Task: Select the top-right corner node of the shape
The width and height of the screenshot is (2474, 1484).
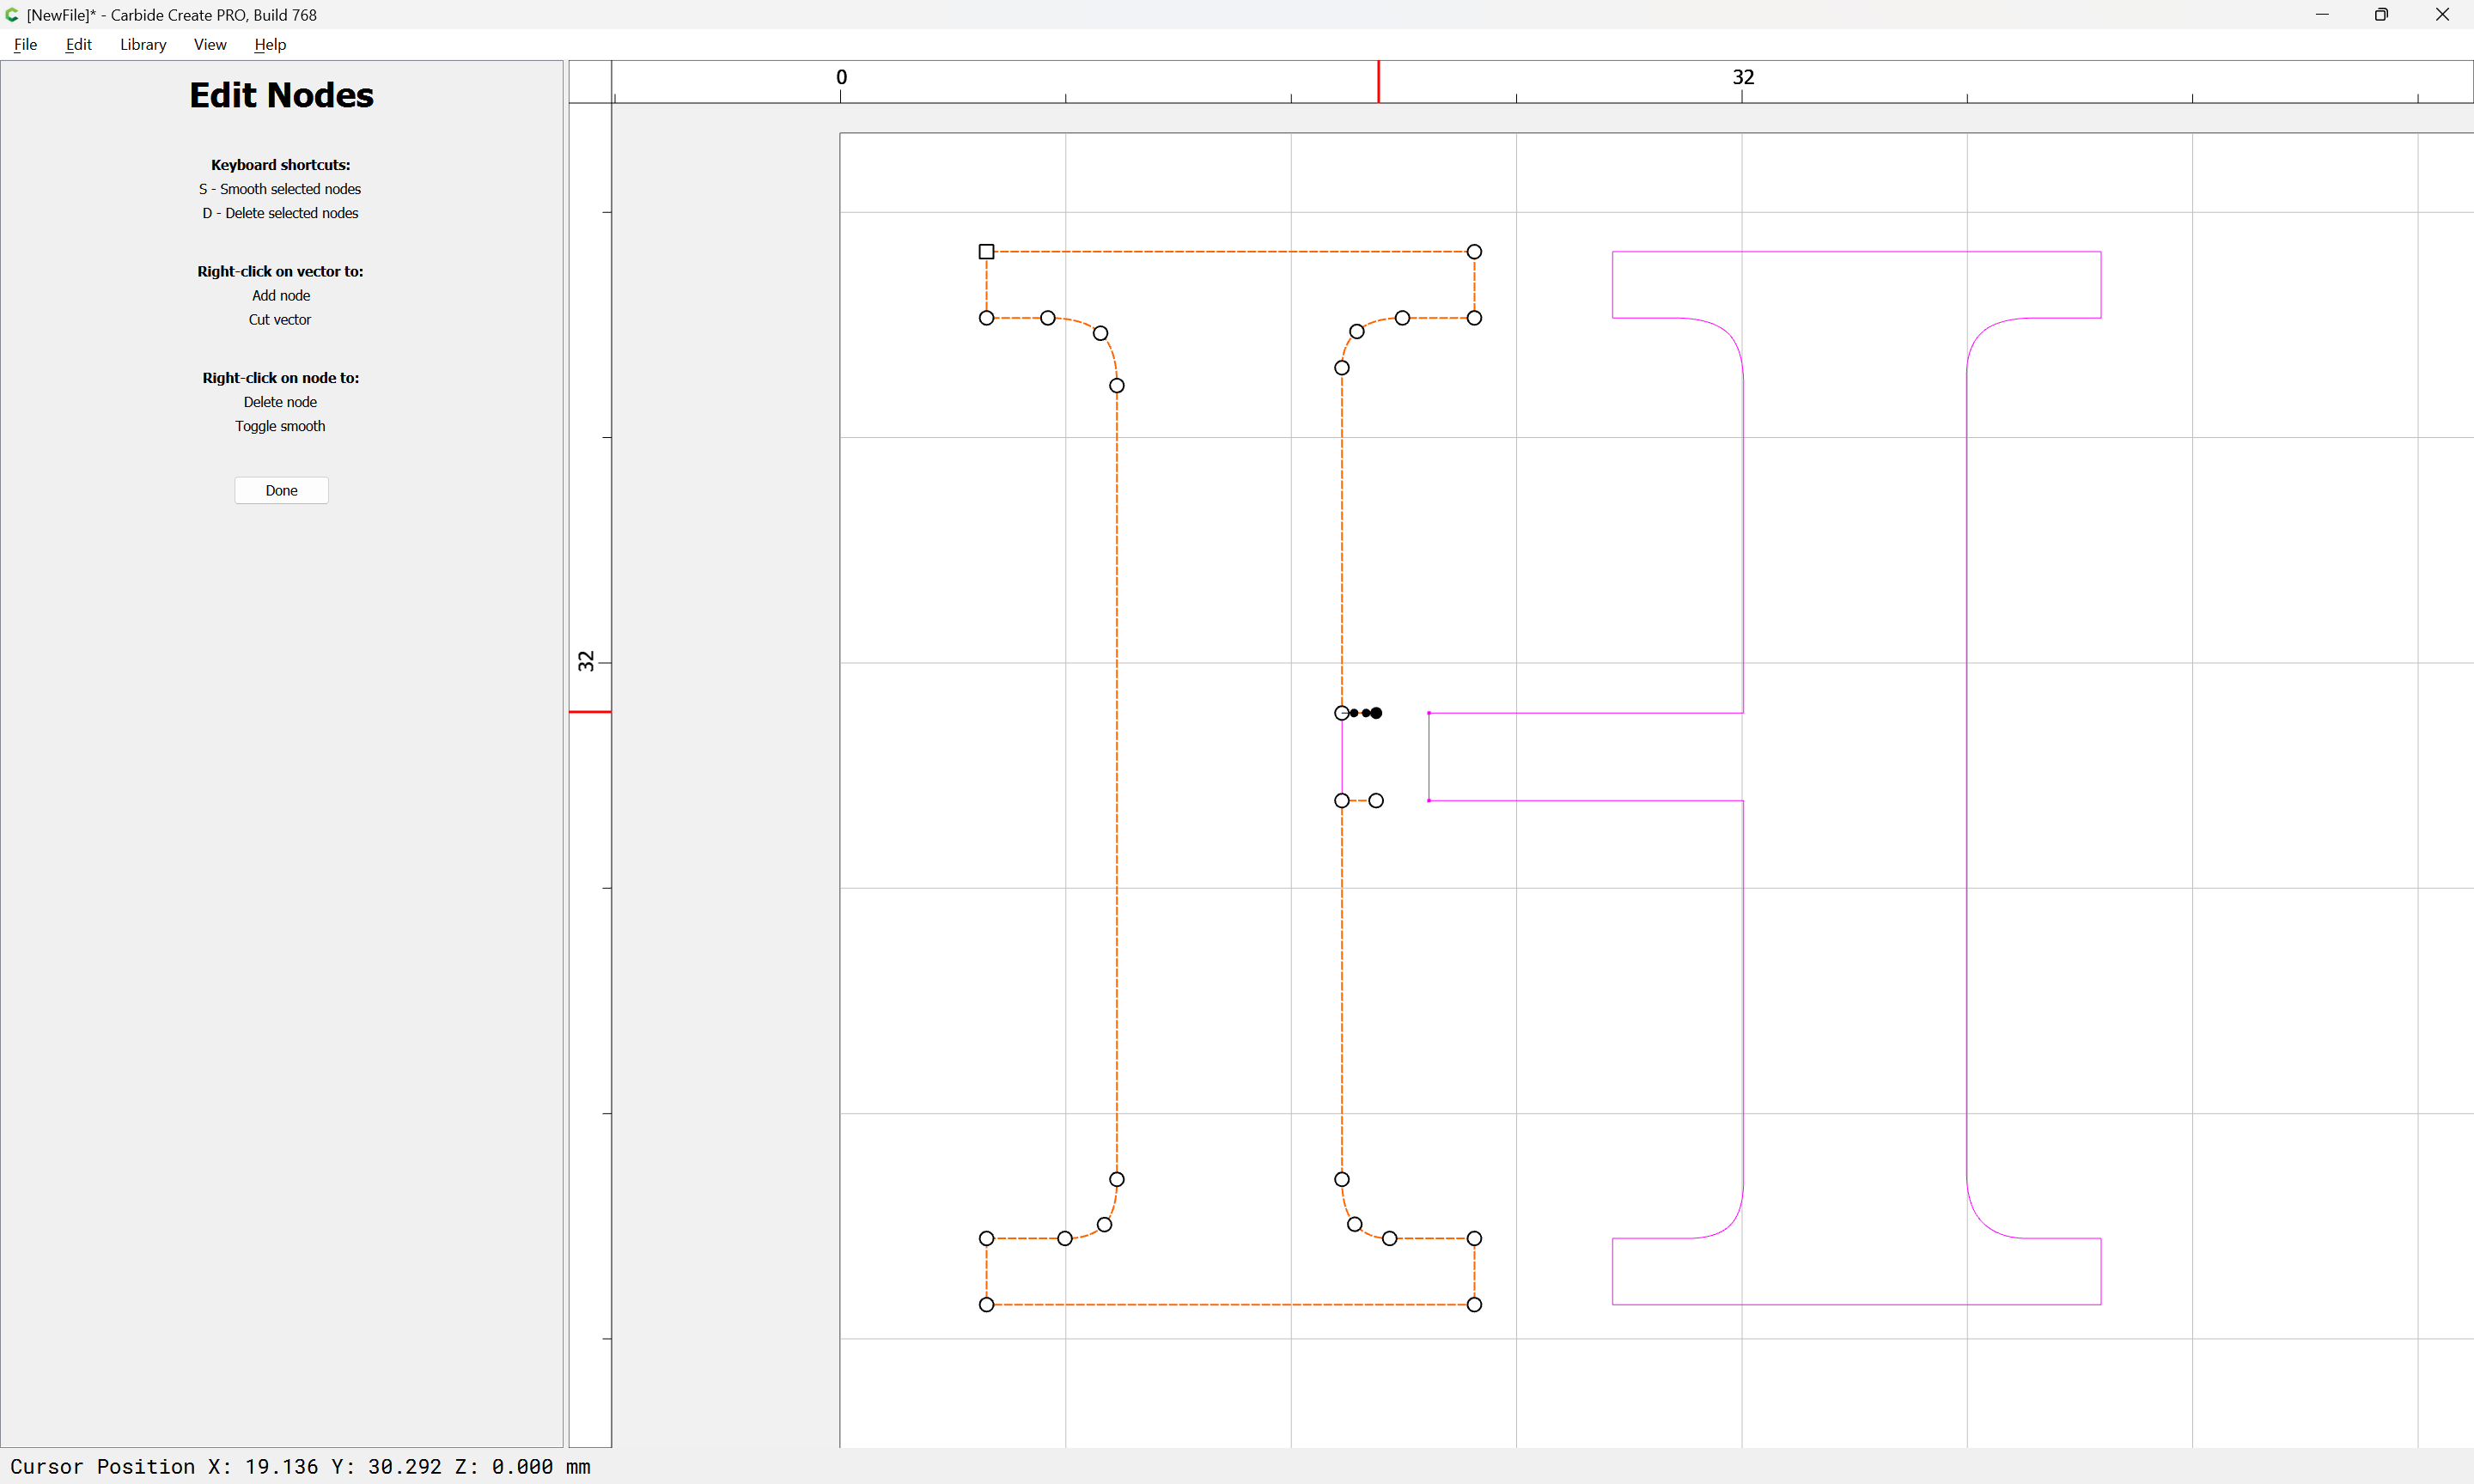Action: [x=1474, y=251]
